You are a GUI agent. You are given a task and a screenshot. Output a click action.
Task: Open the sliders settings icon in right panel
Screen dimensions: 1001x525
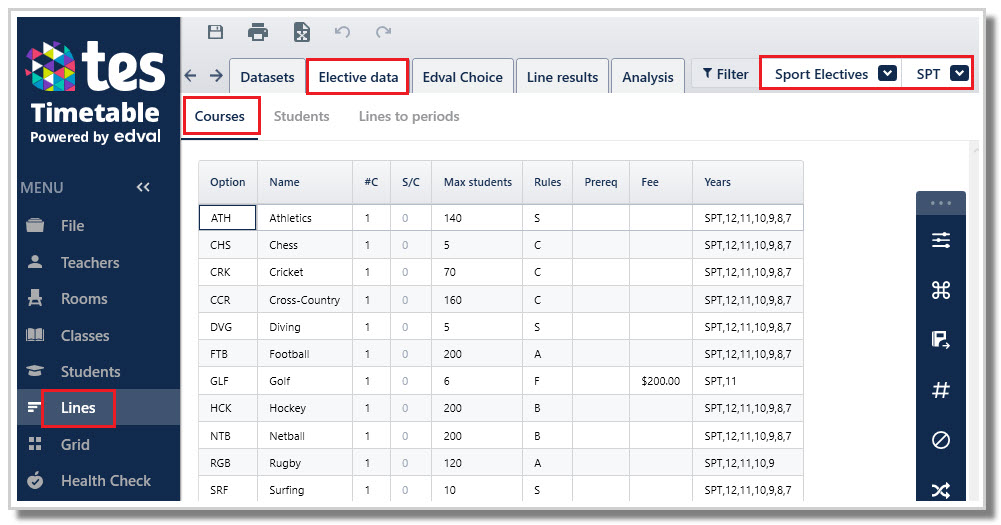[940, 240]
